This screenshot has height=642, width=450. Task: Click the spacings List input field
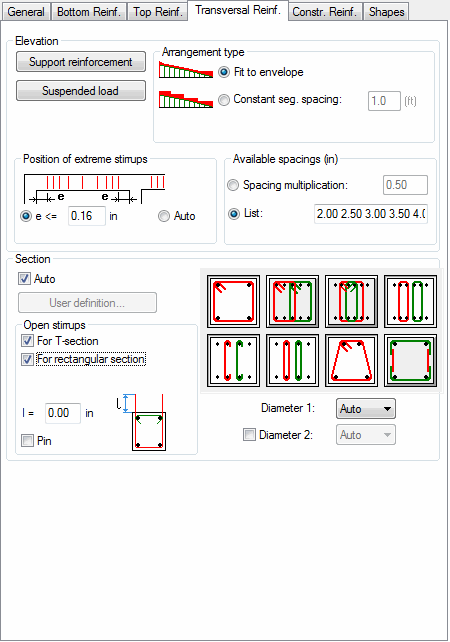371,214
